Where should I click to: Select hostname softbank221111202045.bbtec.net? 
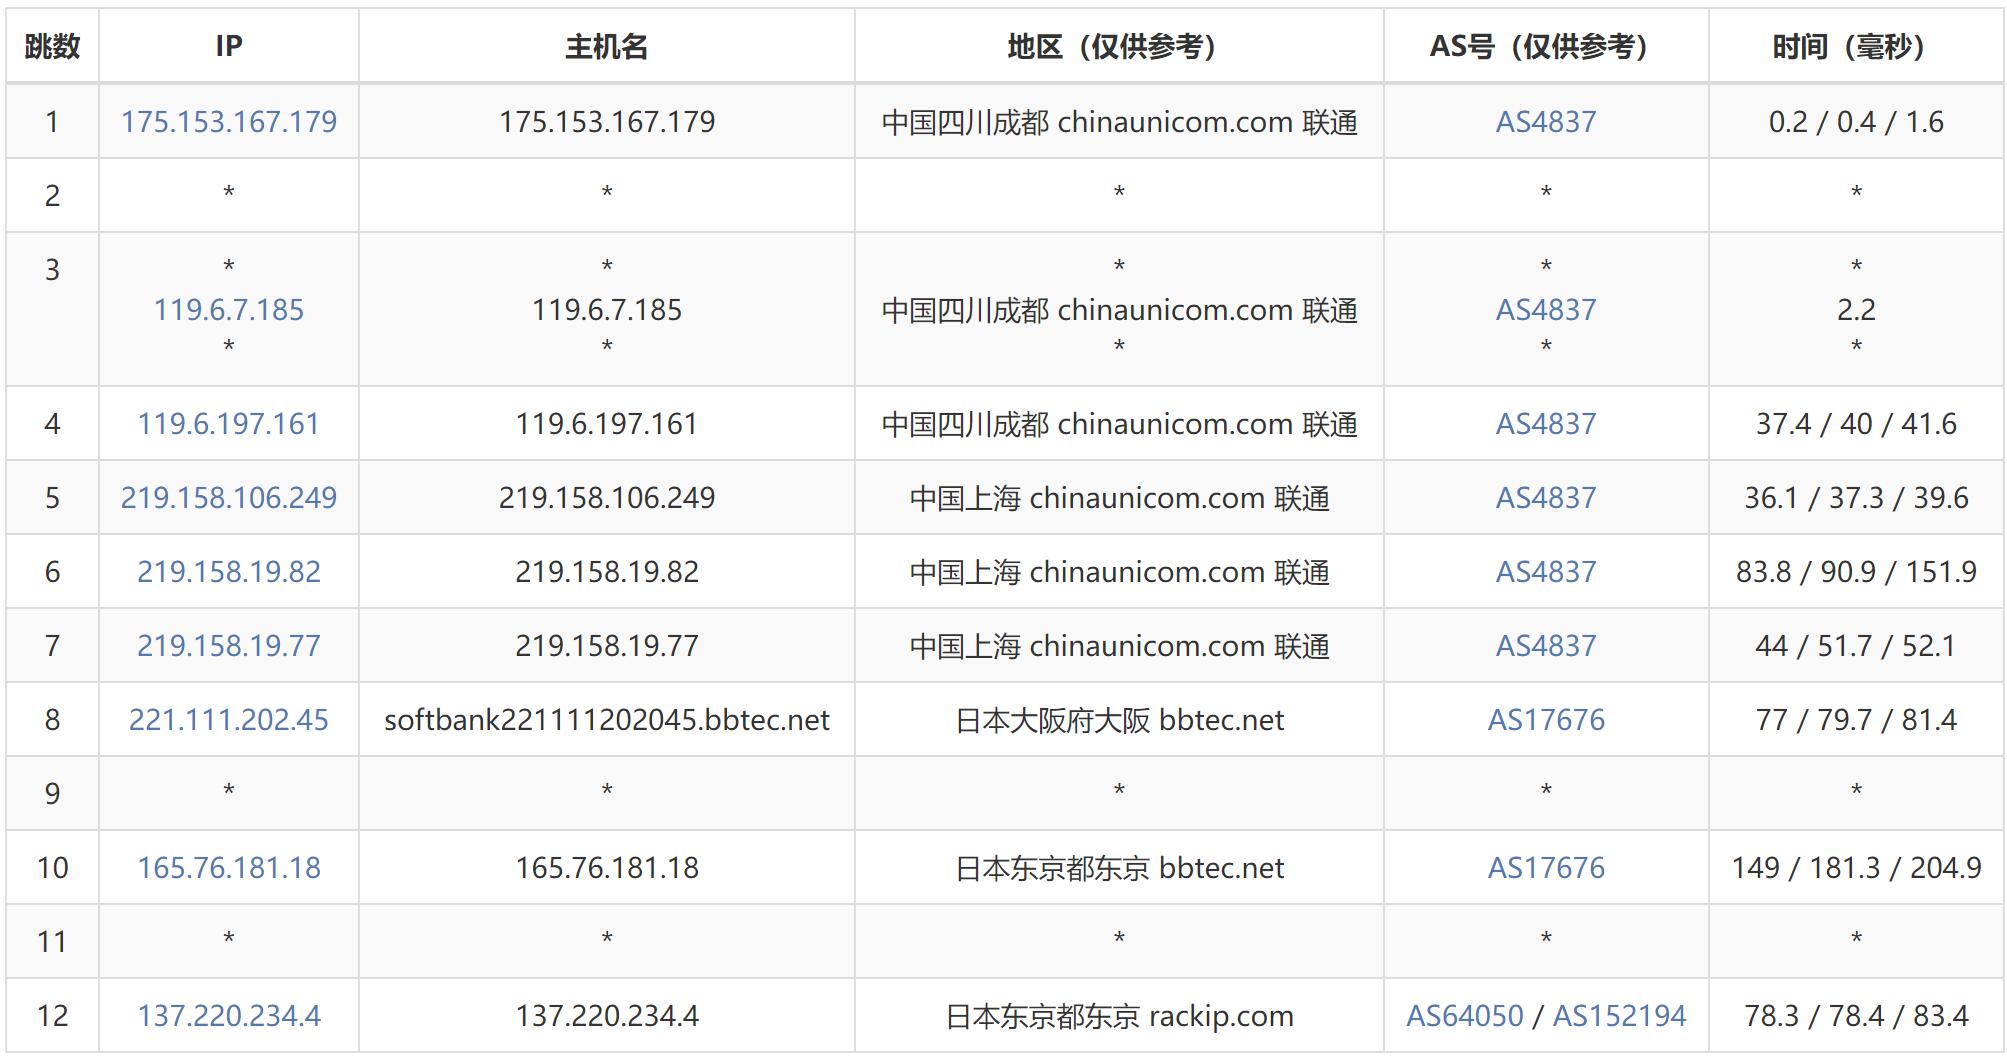click(607, 720)
